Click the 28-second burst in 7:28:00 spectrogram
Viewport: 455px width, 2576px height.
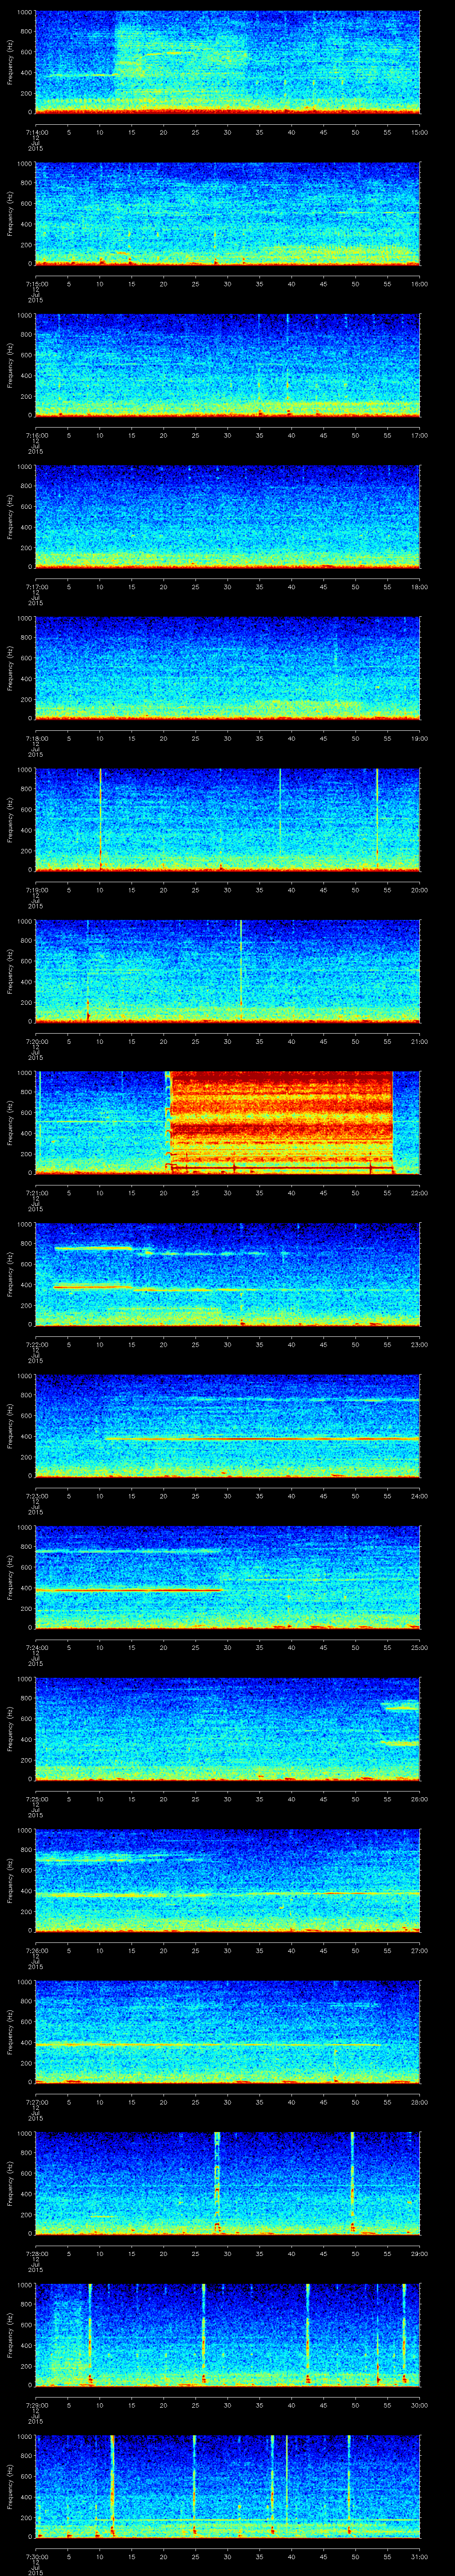click(x=217, y=2183)
